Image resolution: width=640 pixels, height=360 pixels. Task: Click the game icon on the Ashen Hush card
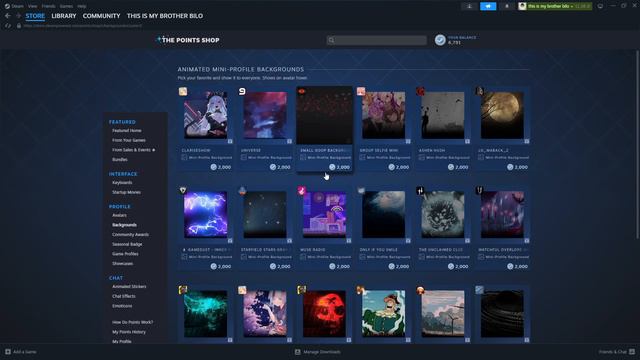point(420,91)
